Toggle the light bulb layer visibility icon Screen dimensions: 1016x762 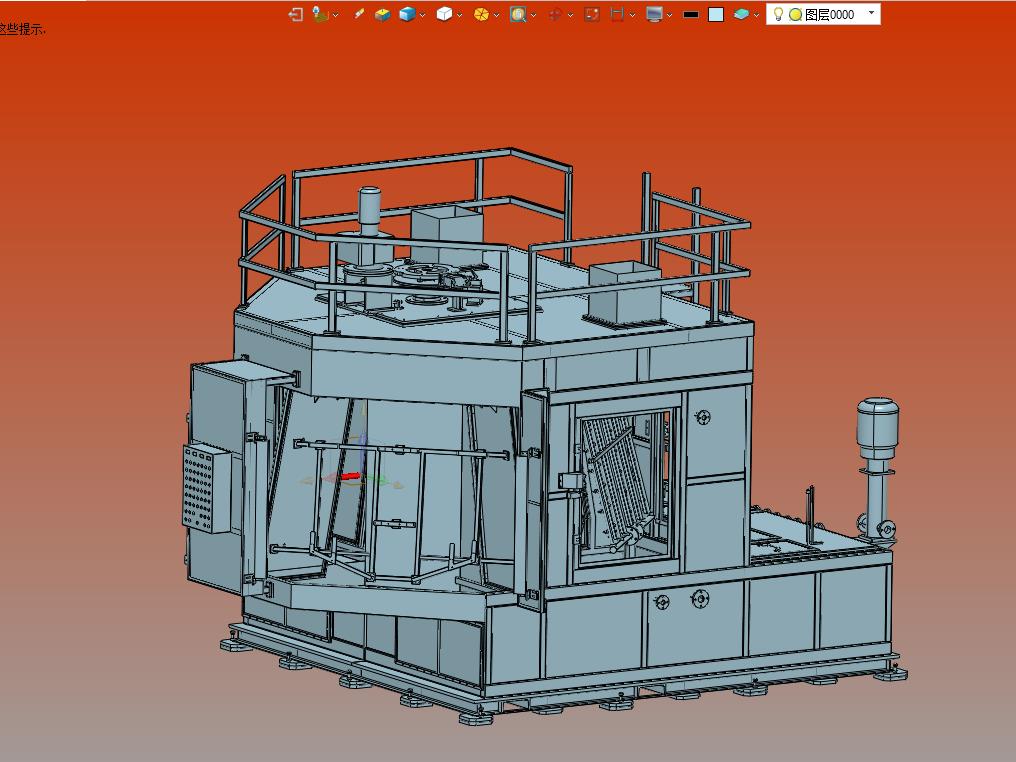779,14
